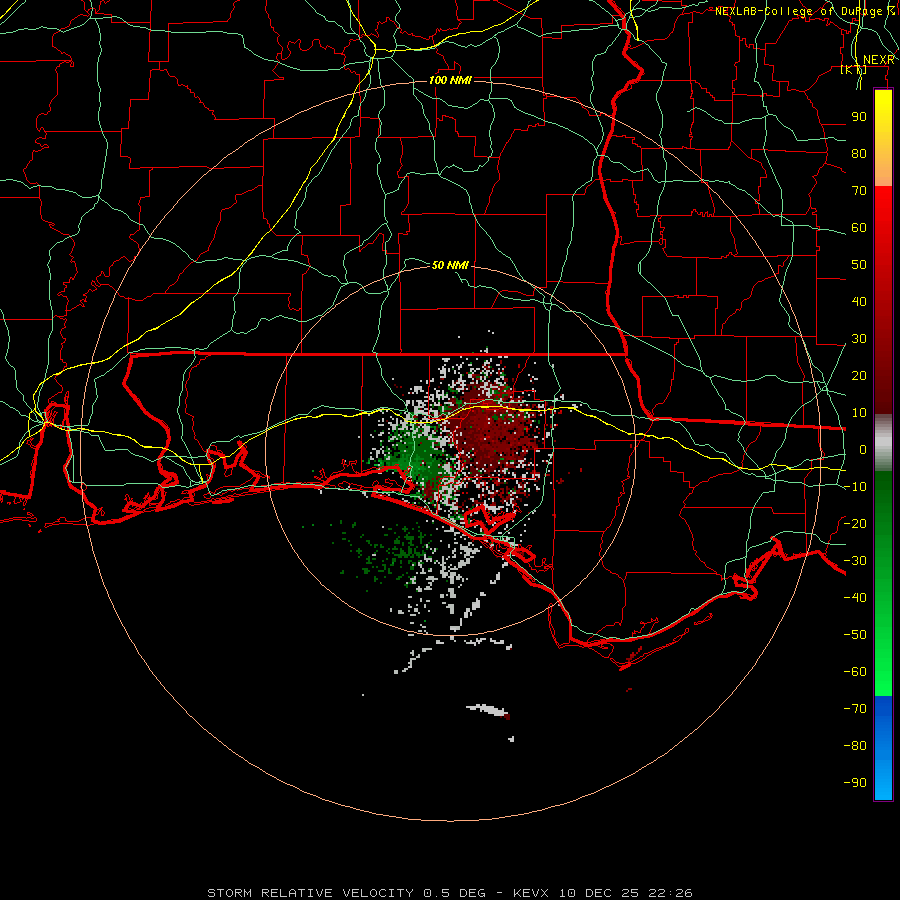Click the '60' label on the velocity scale
The image size is (900, 900).
pos(859,227)
